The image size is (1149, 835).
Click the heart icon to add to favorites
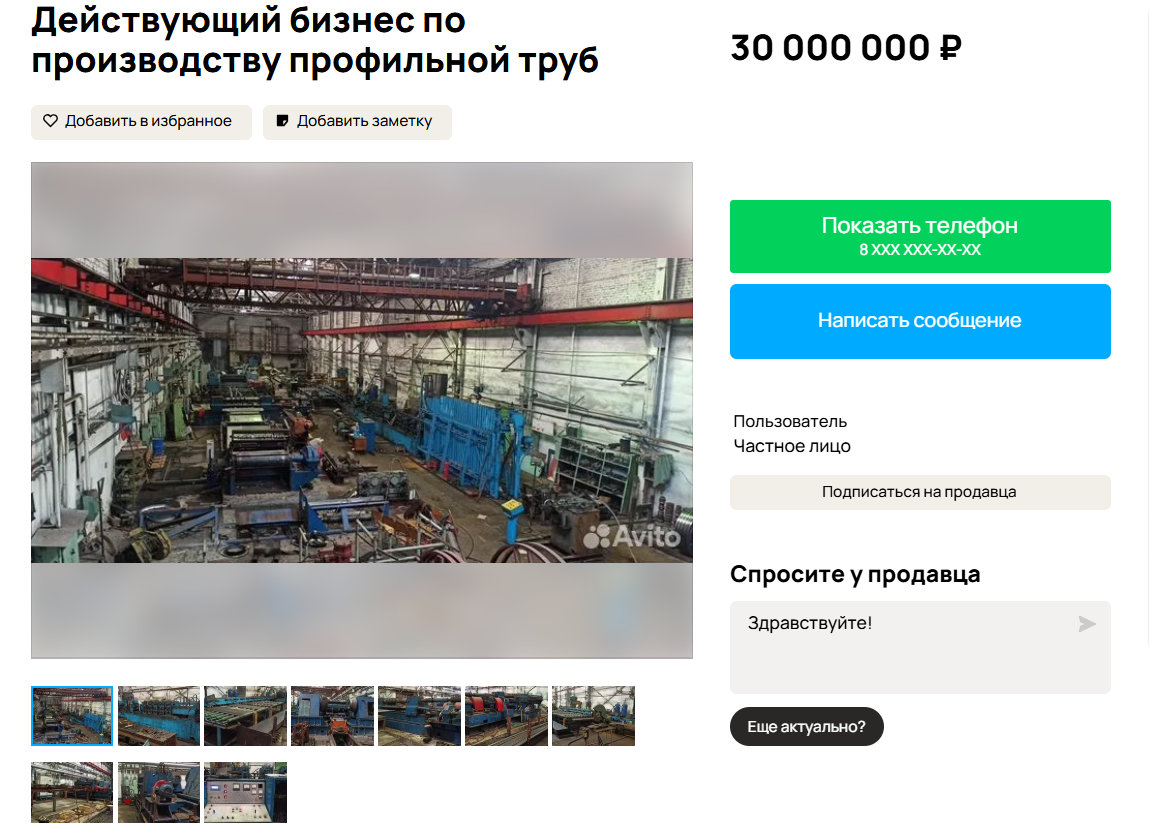pos(50,121)
